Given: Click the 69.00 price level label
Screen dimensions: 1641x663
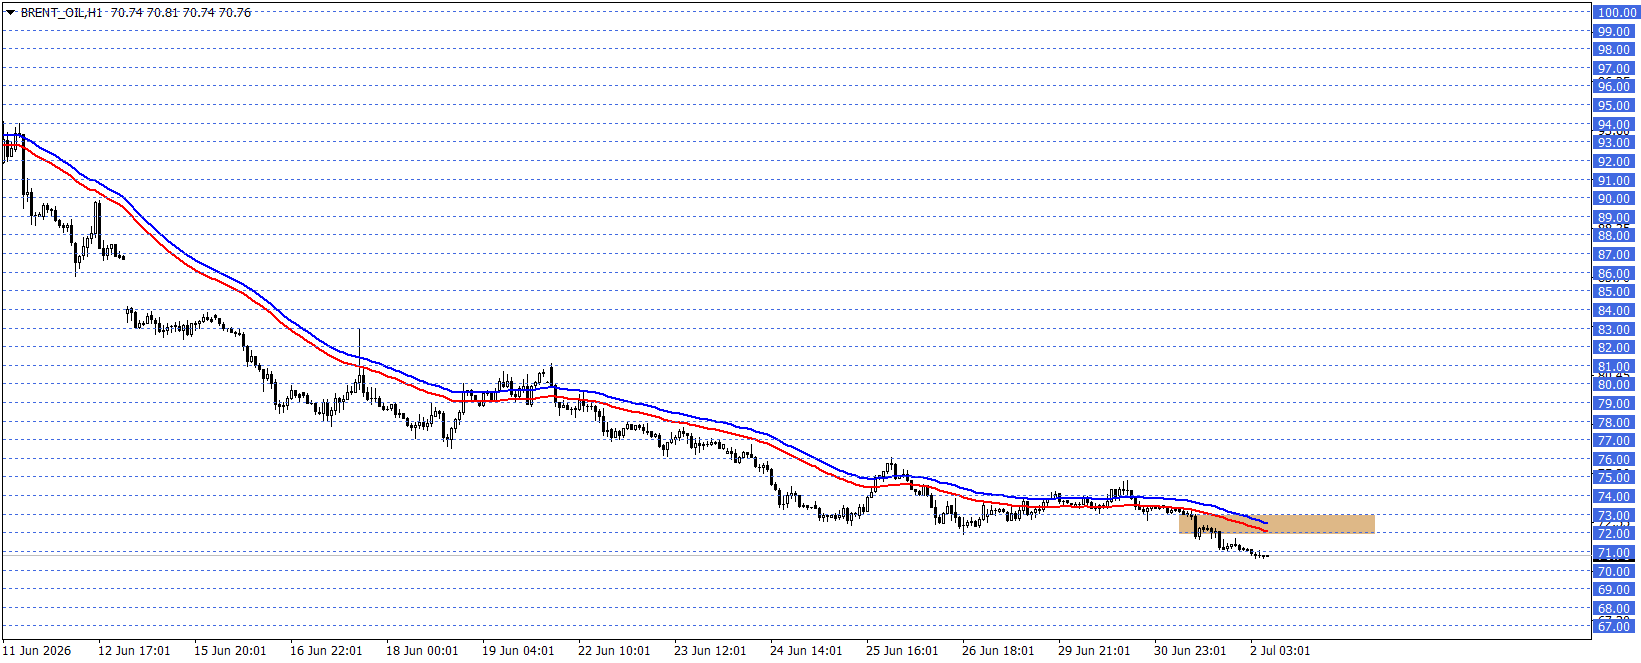Looking at the screenshot, I should [1613, 590].
